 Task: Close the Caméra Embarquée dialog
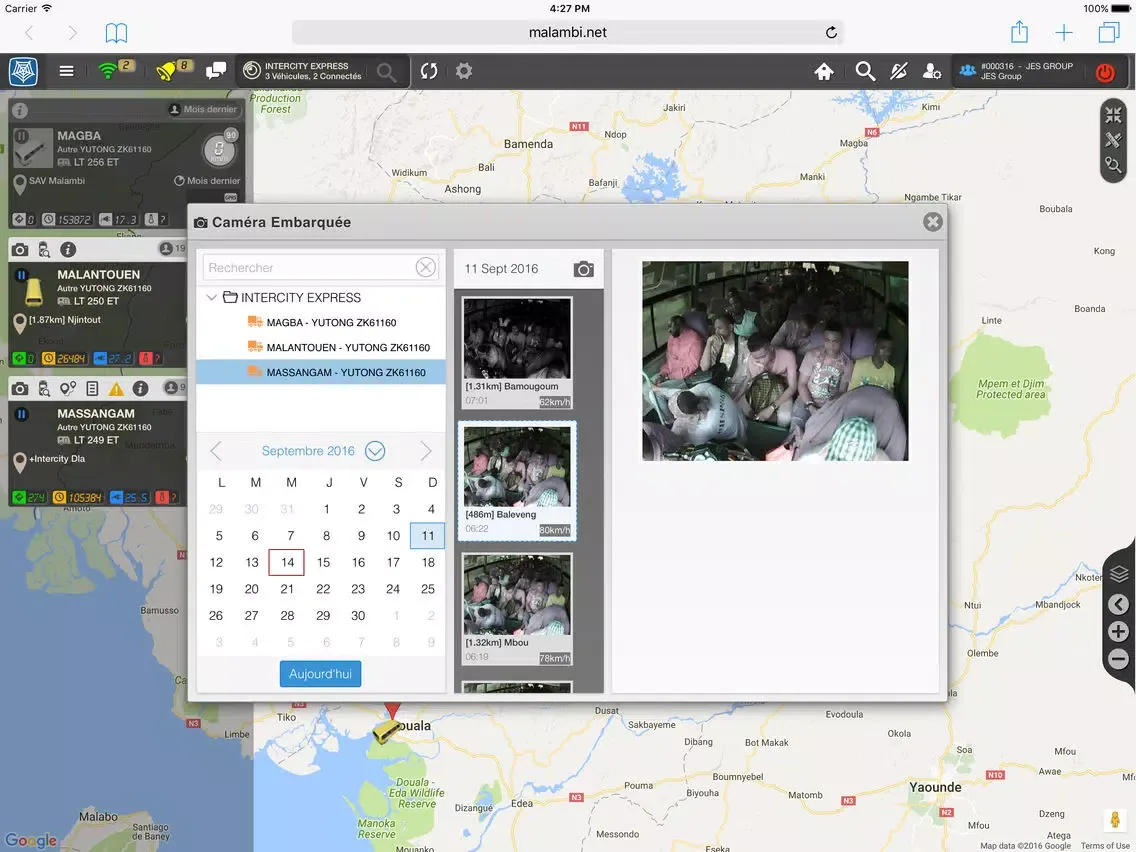(932, 222)
